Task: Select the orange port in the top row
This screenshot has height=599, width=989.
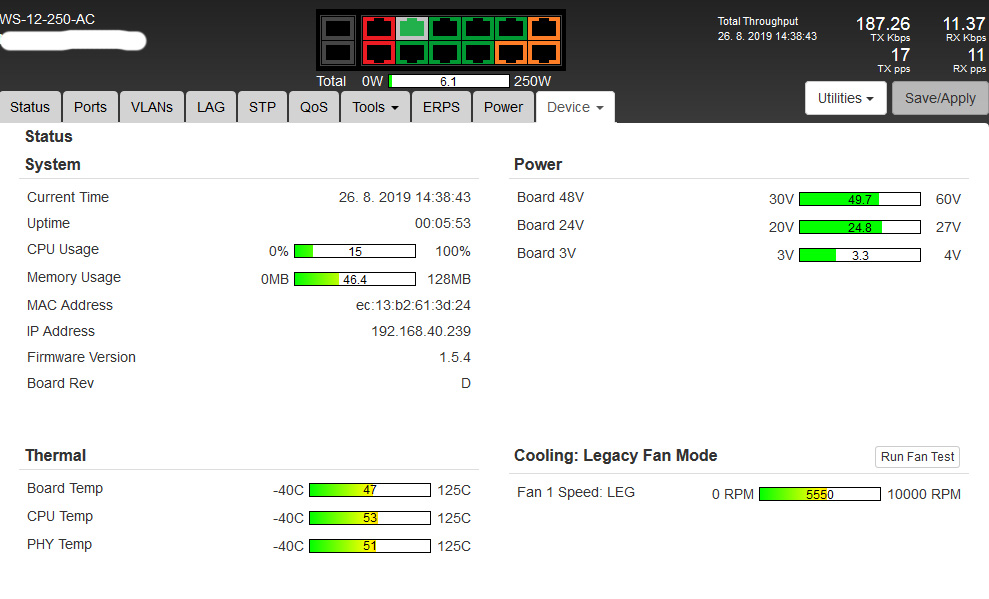Action: [545, 28]
